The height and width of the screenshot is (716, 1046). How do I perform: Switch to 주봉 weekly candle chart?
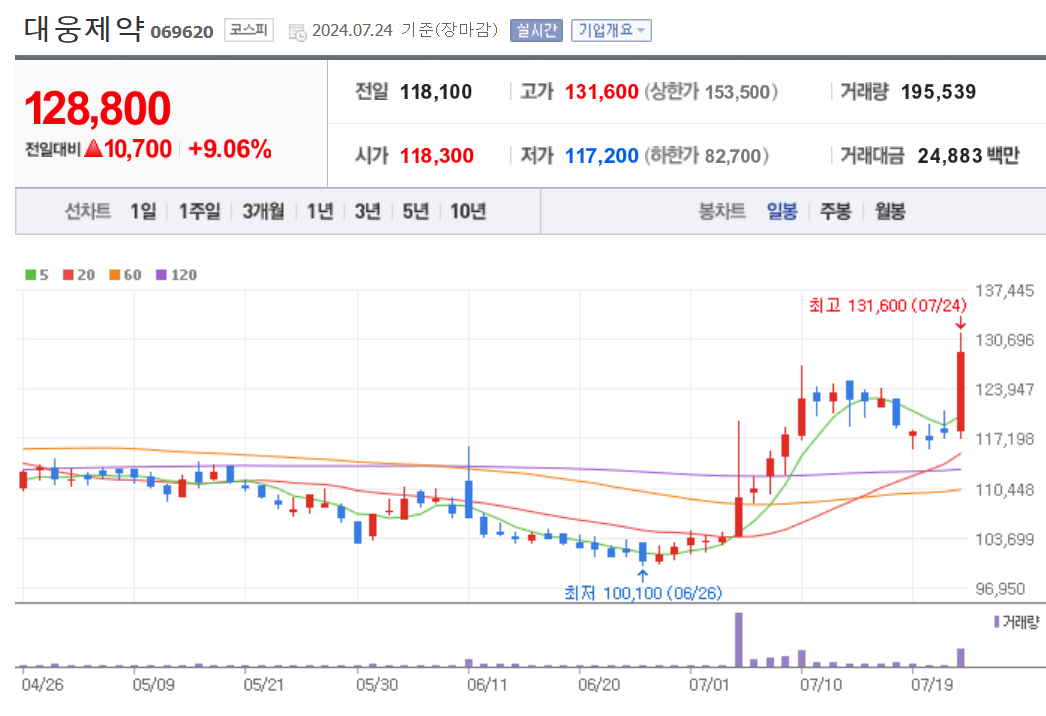(x=835, y=212)
